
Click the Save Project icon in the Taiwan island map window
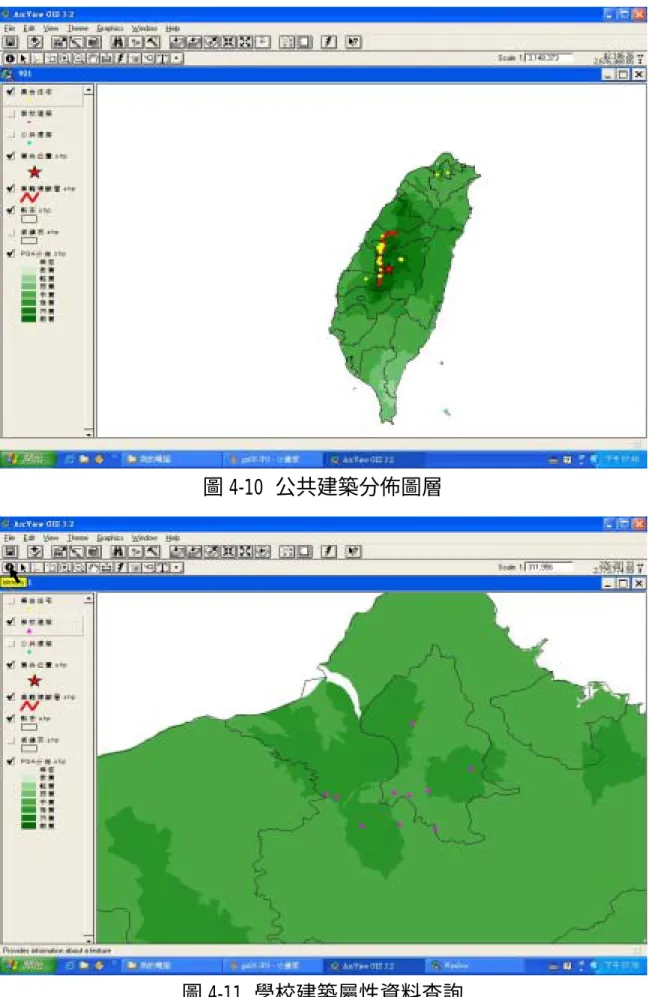point(11,42)
